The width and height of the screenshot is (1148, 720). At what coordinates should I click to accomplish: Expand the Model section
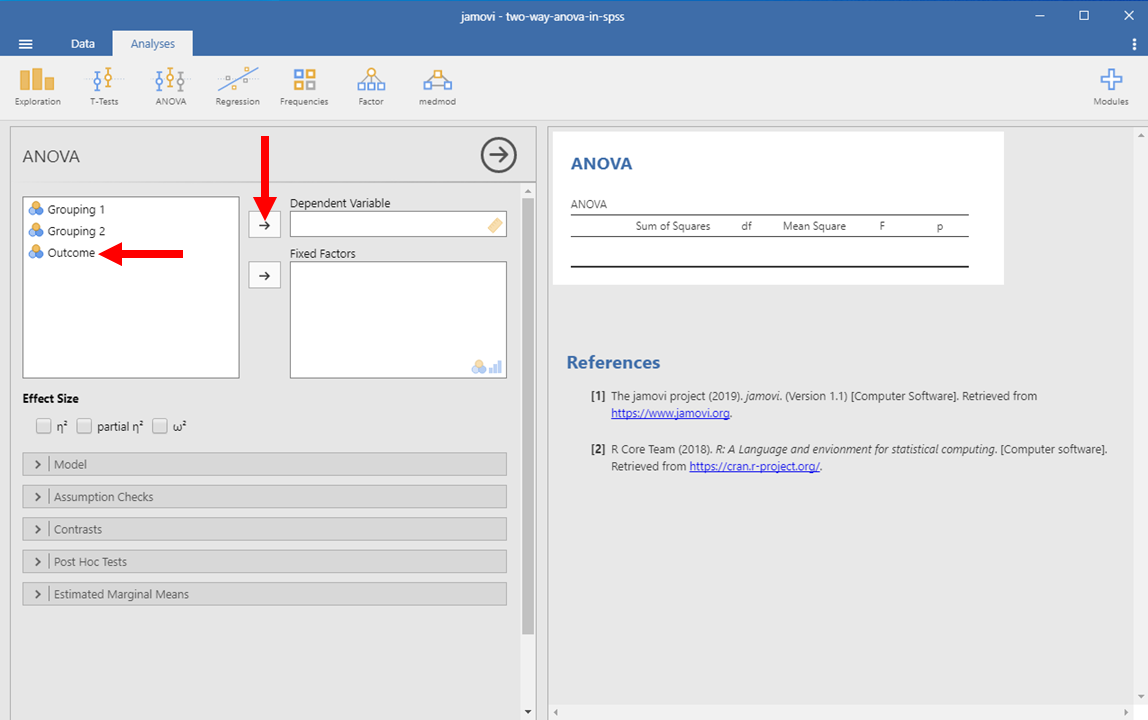(x=264, y=464)
